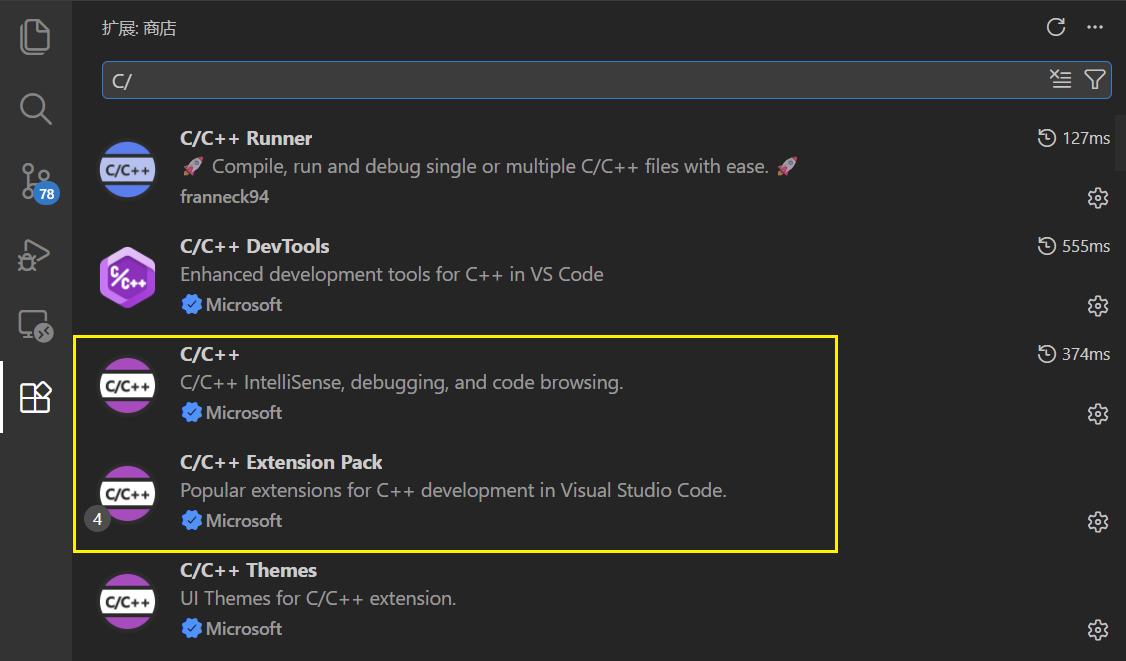The width and height of the screenshot is (1126, 661).
Task: Open manage gear for C/C++ Extension Pack
Action: click(1097, 522)
